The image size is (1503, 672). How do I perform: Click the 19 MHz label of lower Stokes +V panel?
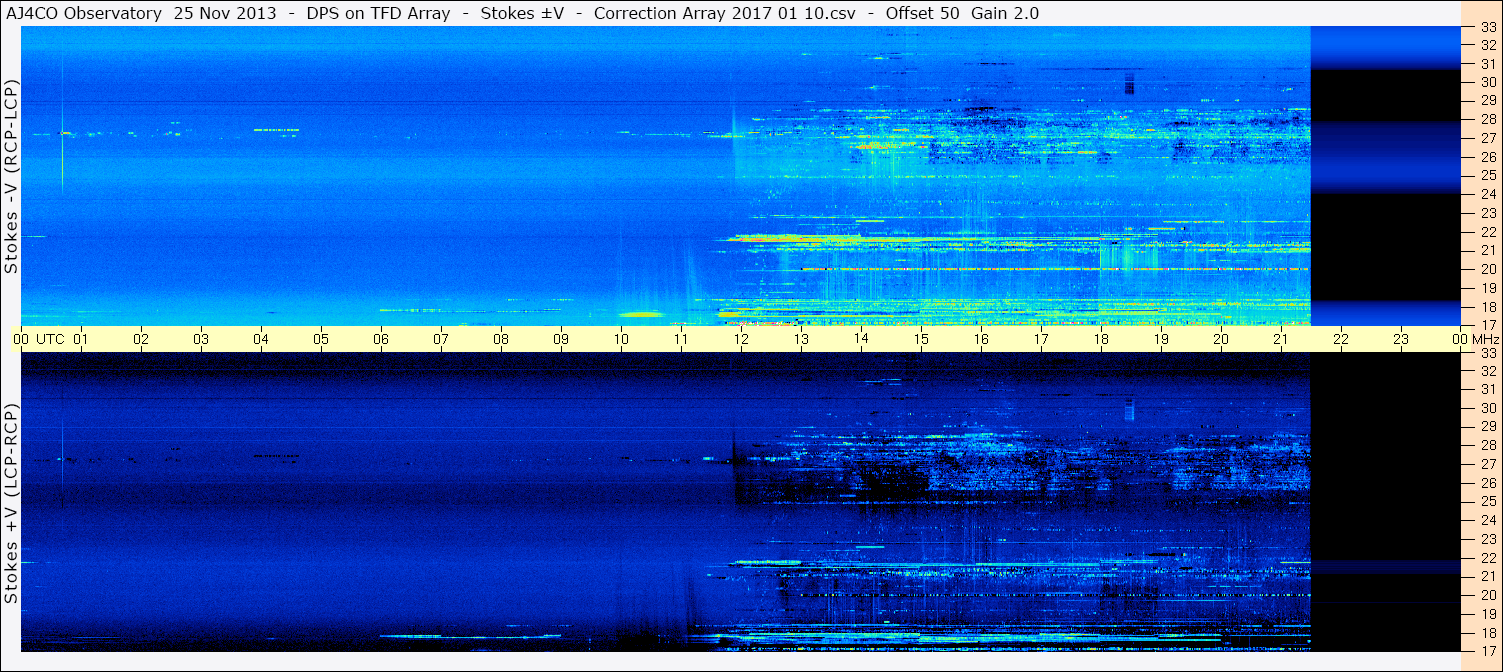tap(1488, 613)
